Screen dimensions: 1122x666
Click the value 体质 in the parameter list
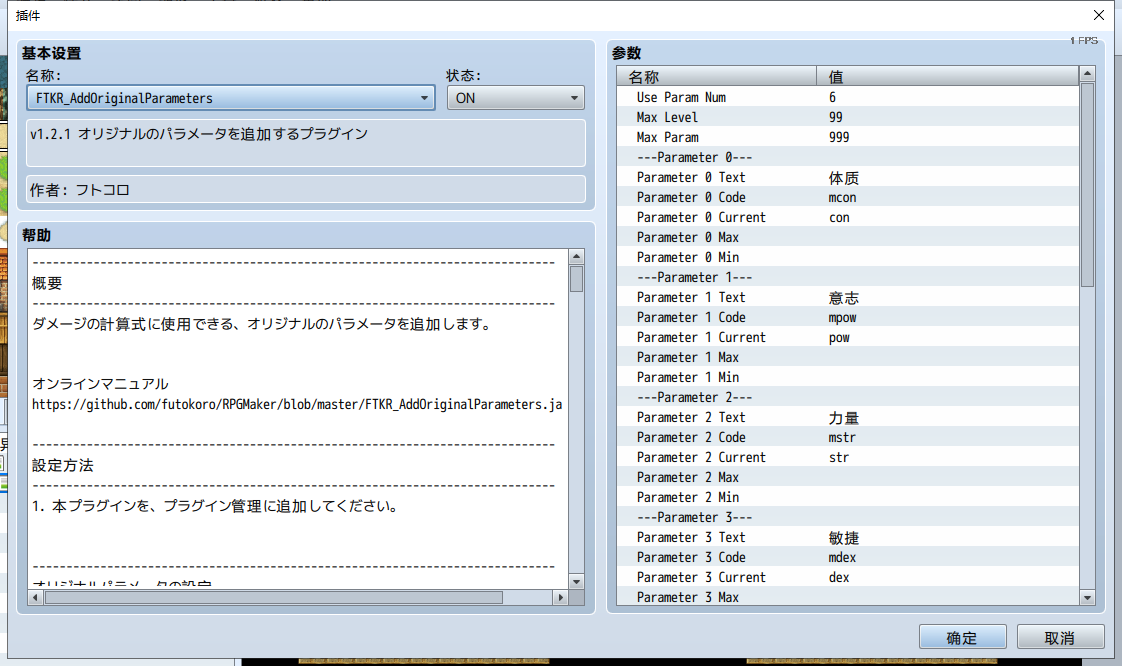844,177
